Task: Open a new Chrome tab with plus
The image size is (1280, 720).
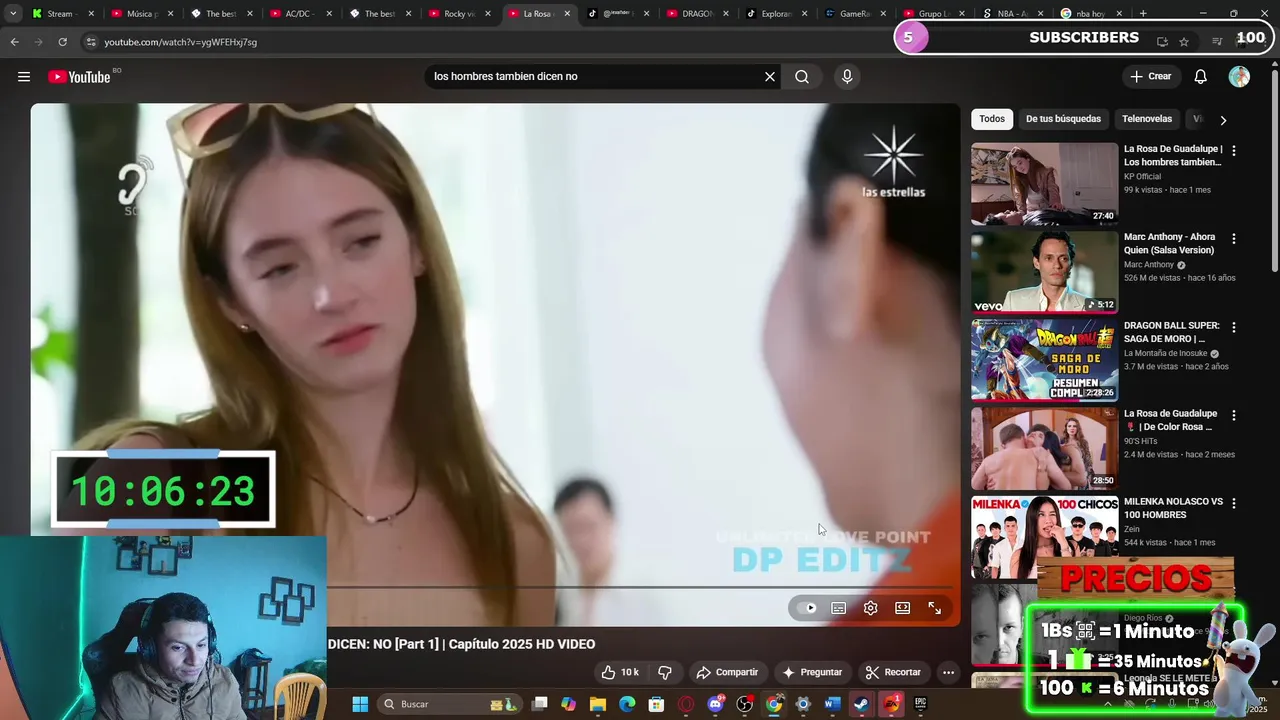Action: click(1143, 14)
